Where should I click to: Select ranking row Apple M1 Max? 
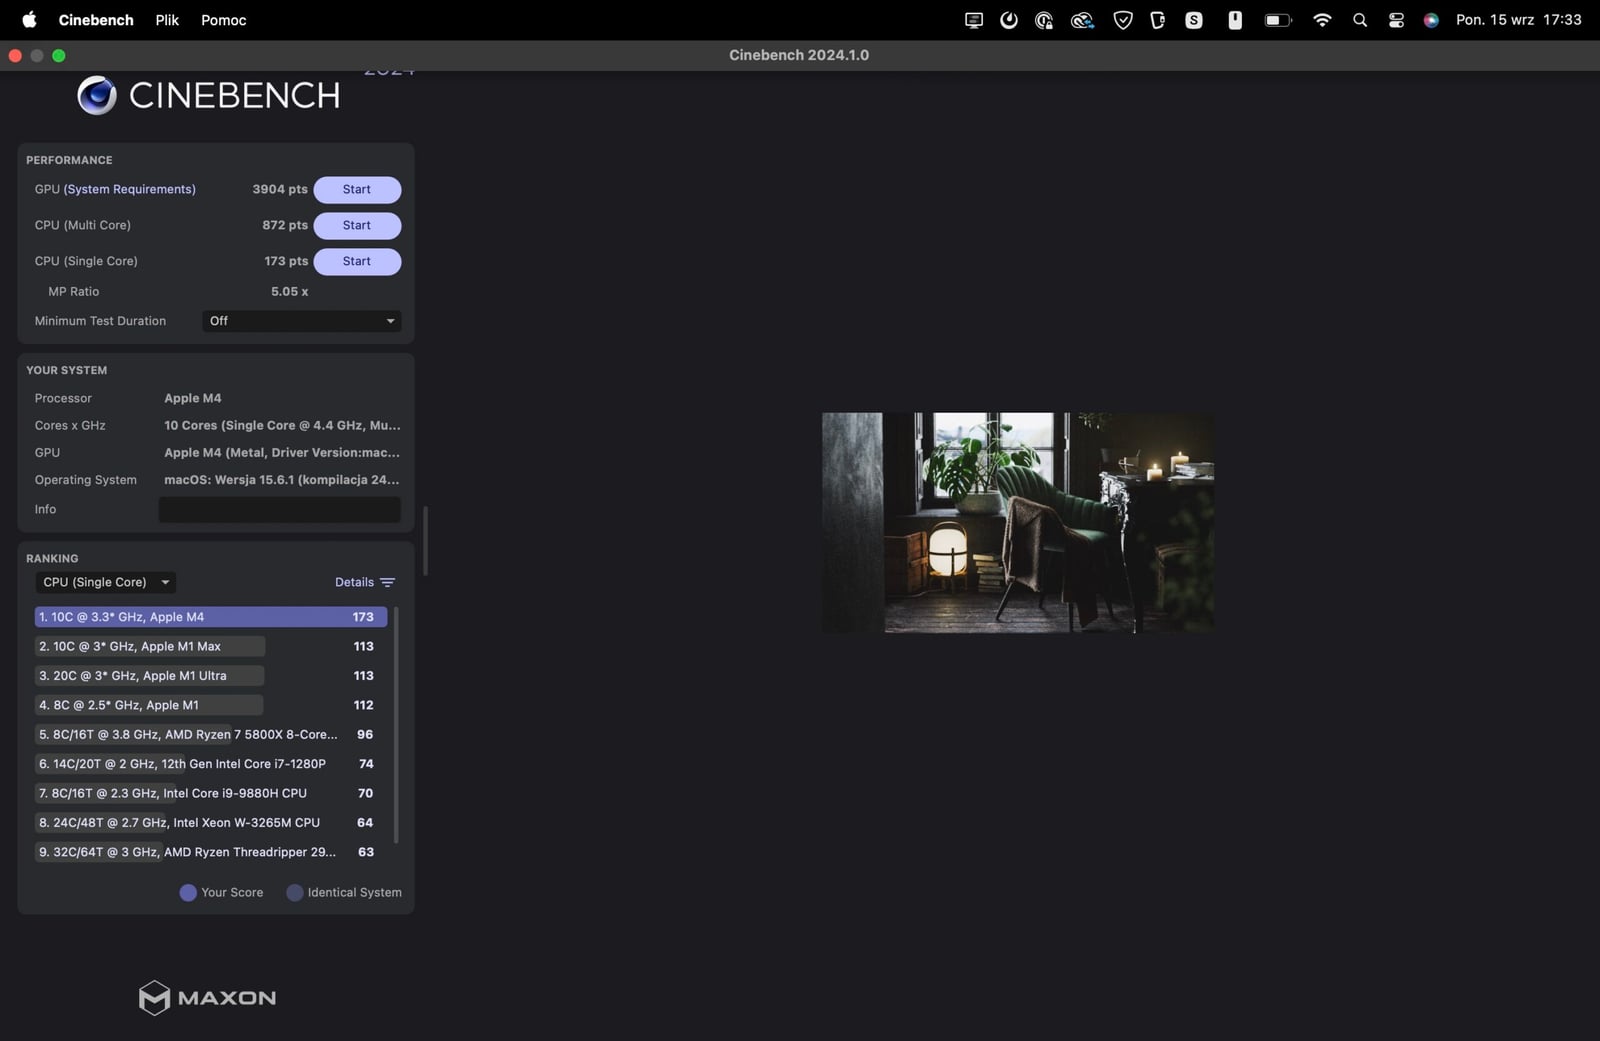[211, 646]
